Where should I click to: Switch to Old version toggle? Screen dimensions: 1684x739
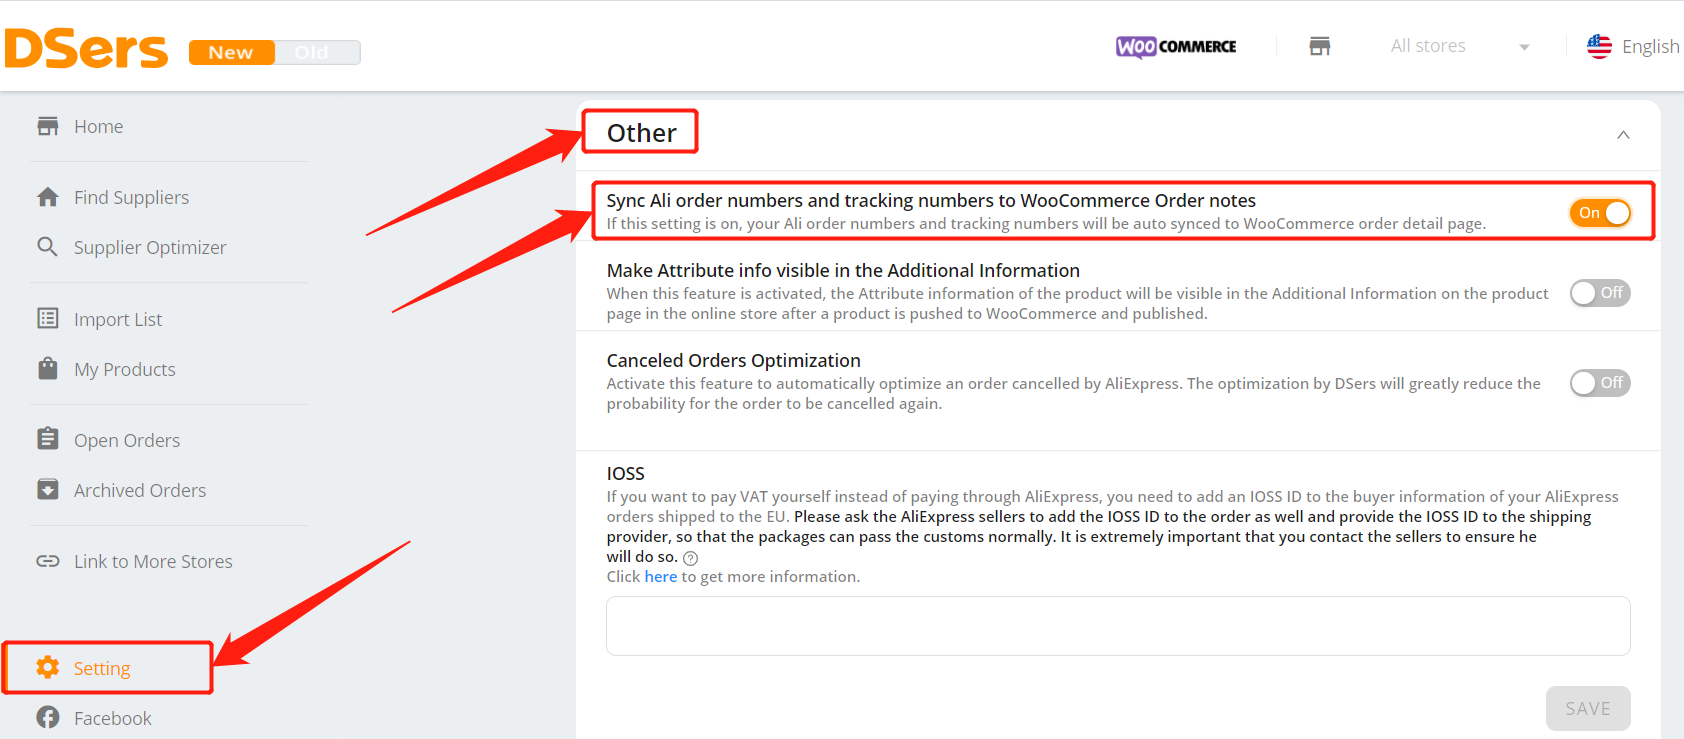click(x=317, y=52)
